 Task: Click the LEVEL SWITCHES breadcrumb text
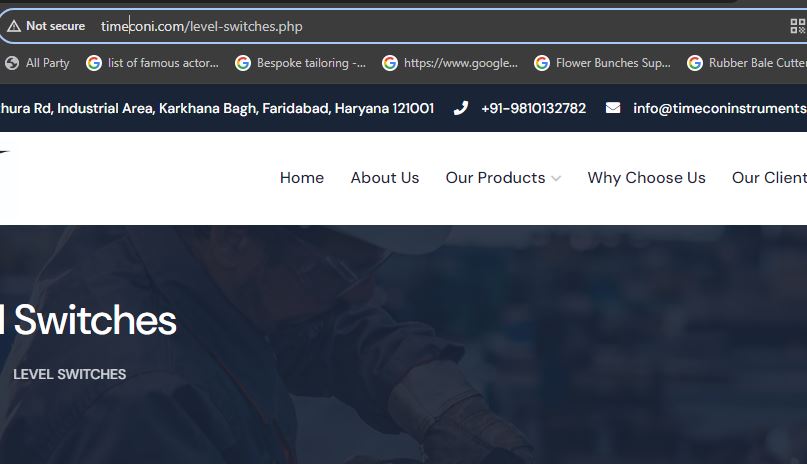click(x=69, y=374)
